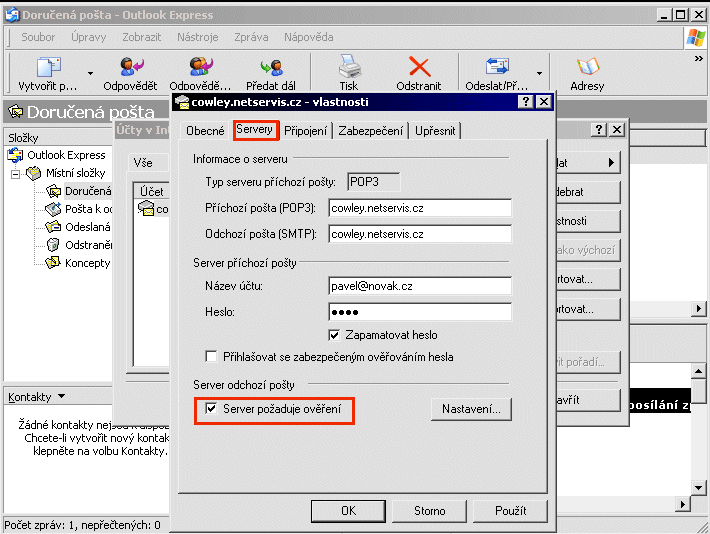Switch to the Zabezpečení tab

[x=370, y=131]
